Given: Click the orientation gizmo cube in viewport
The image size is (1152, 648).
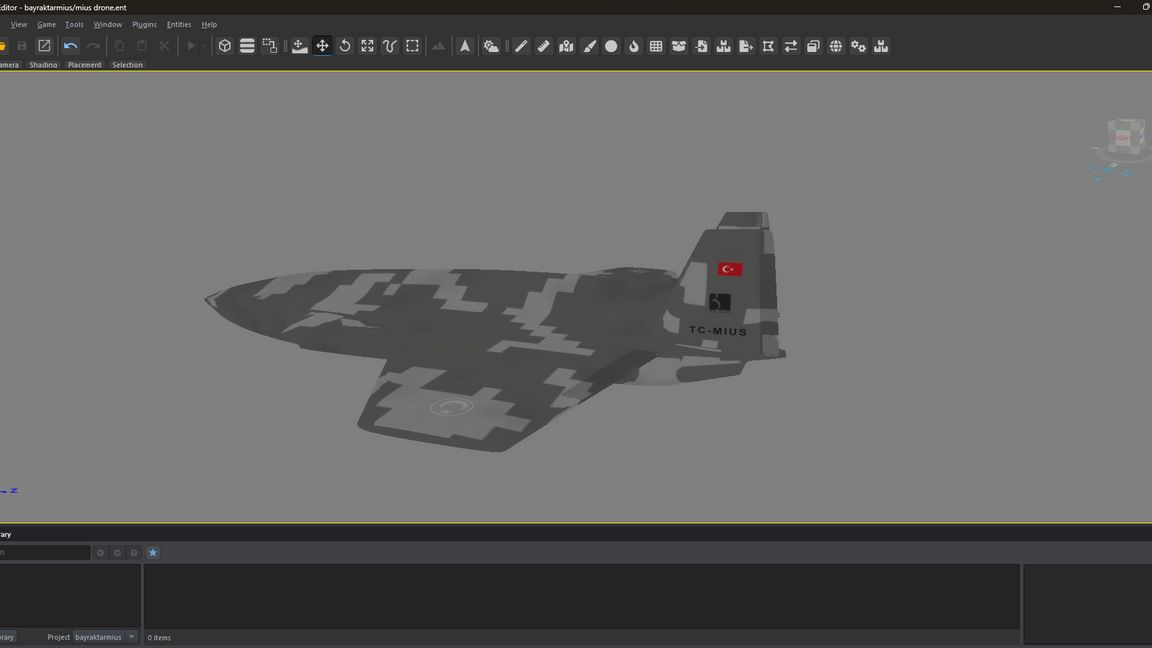Looking at the screenshot, I should point(1125,138).
